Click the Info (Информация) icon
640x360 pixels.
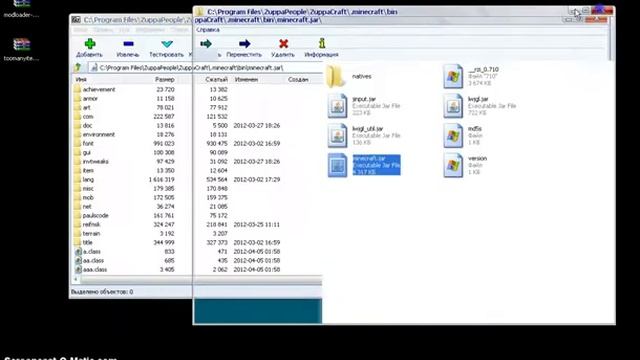(322, 43)
